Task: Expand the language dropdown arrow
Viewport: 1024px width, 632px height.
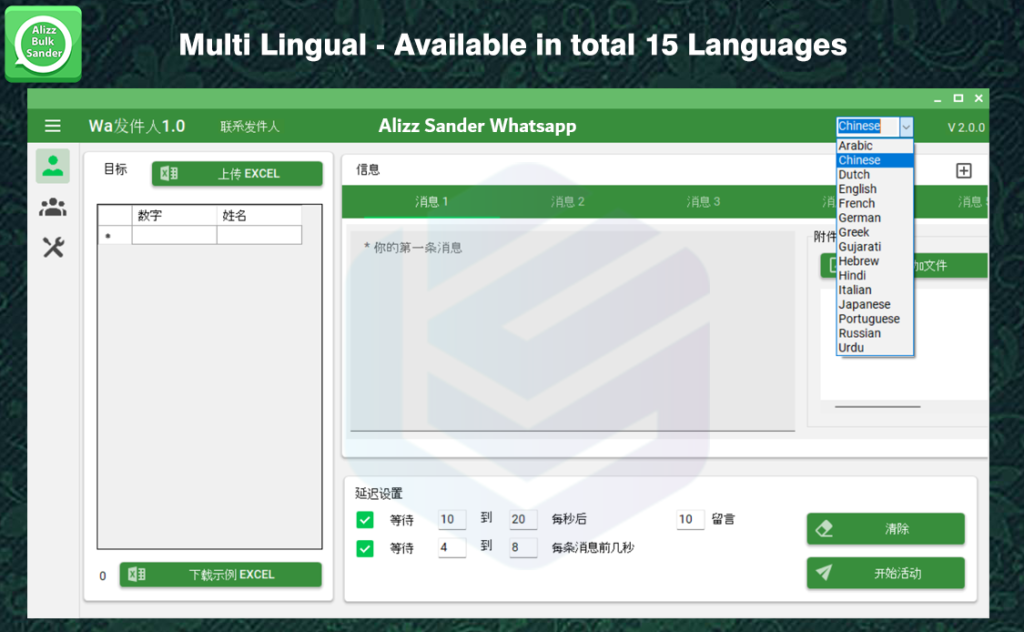Action: (905, 127)
